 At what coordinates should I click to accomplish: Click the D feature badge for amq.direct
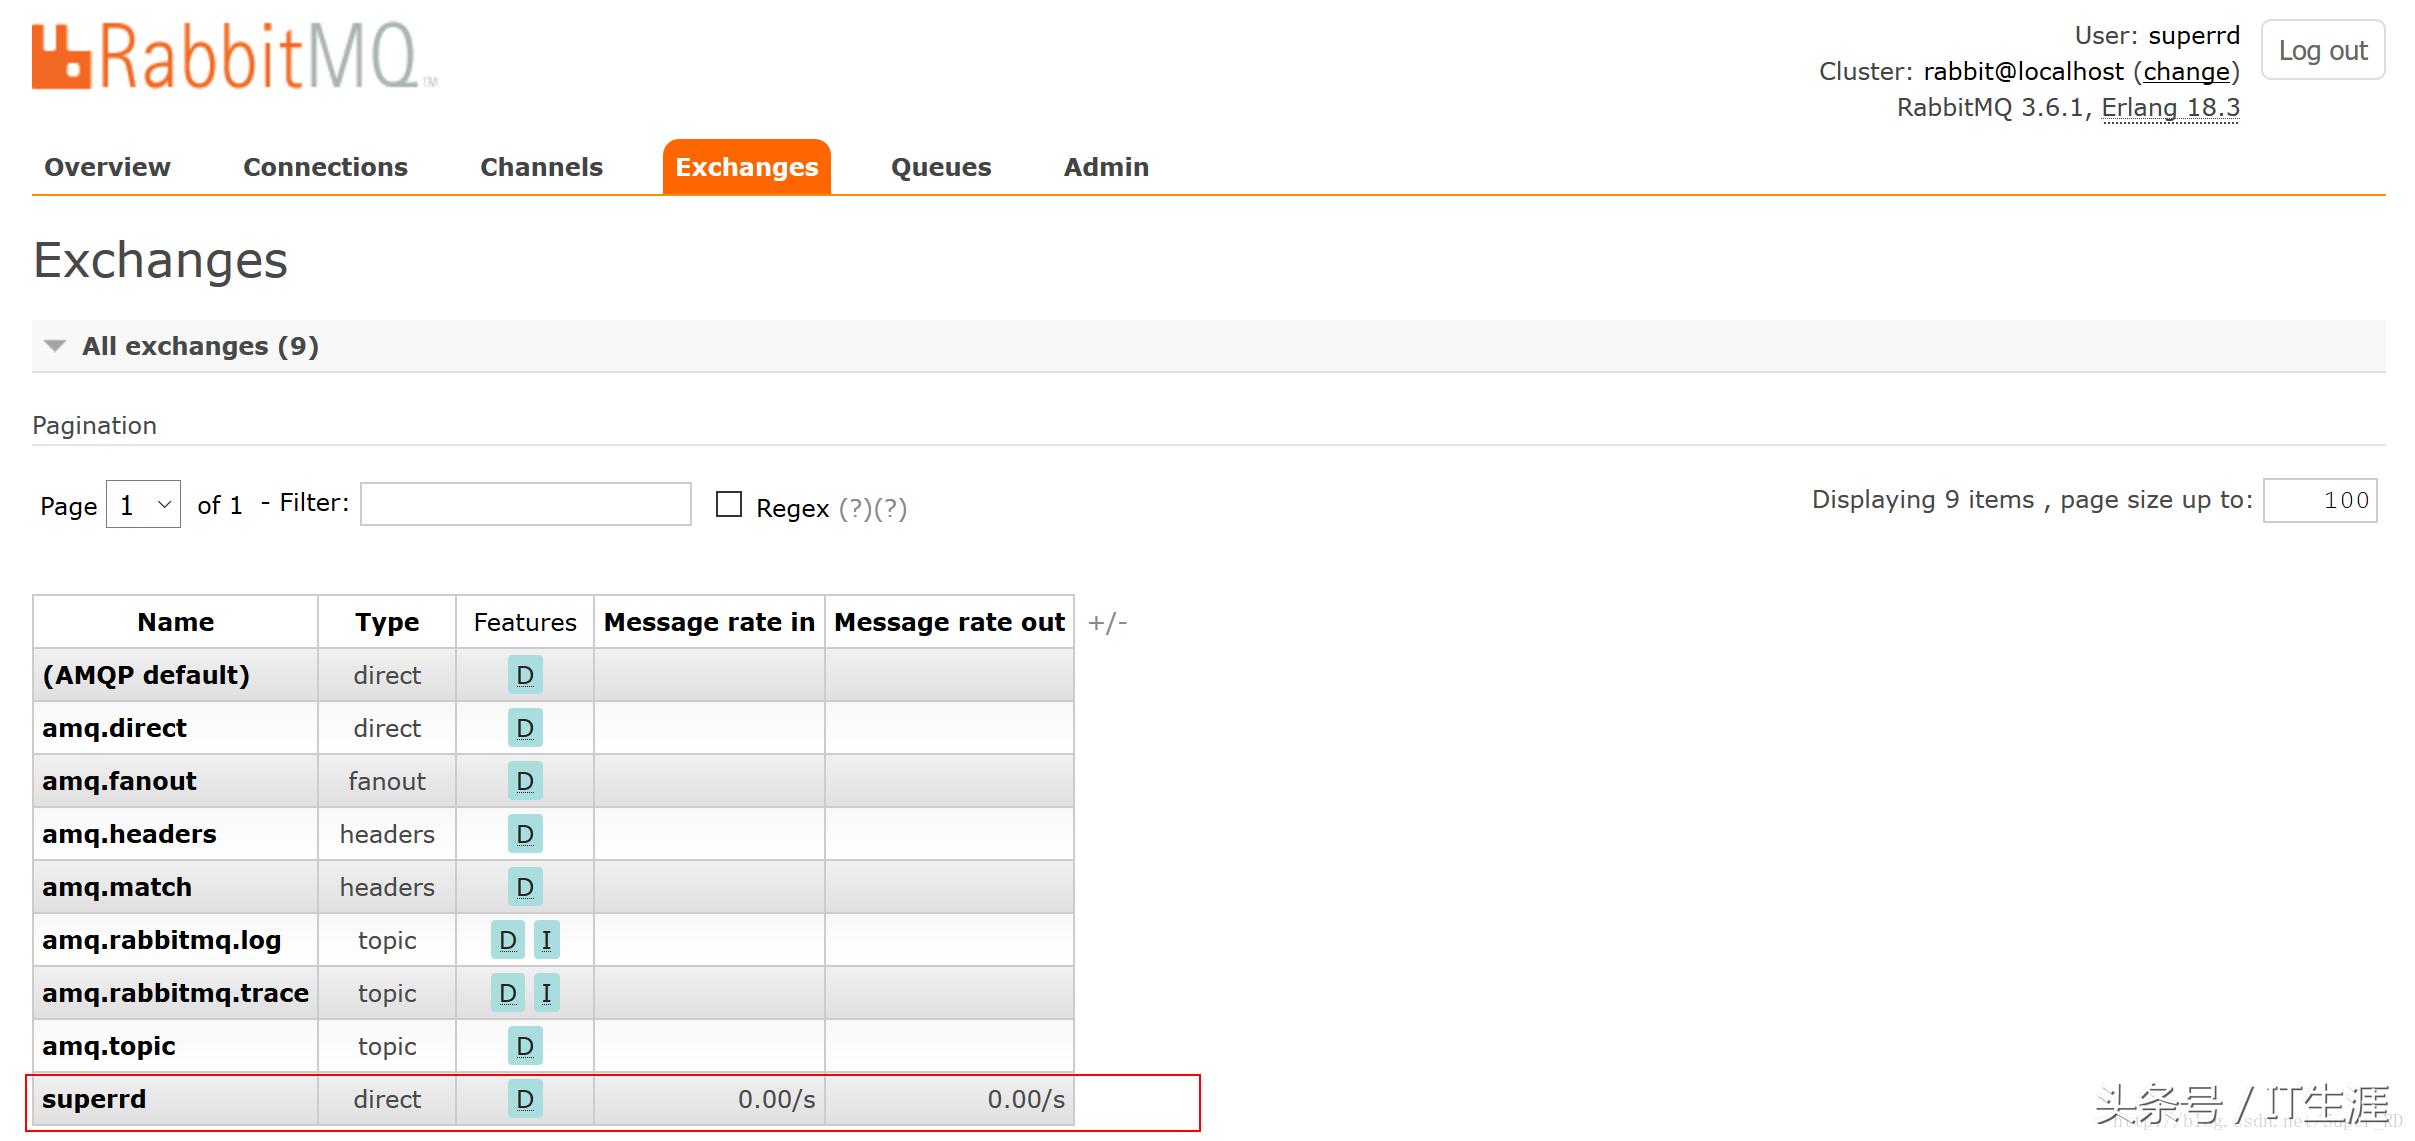(x=524, y=728)
